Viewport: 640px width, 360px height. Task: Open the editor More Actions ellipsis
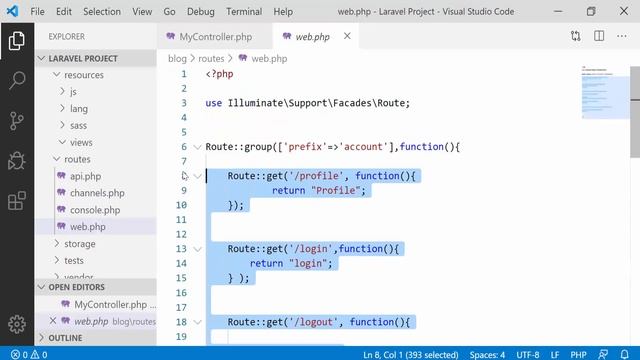(622, 36)
